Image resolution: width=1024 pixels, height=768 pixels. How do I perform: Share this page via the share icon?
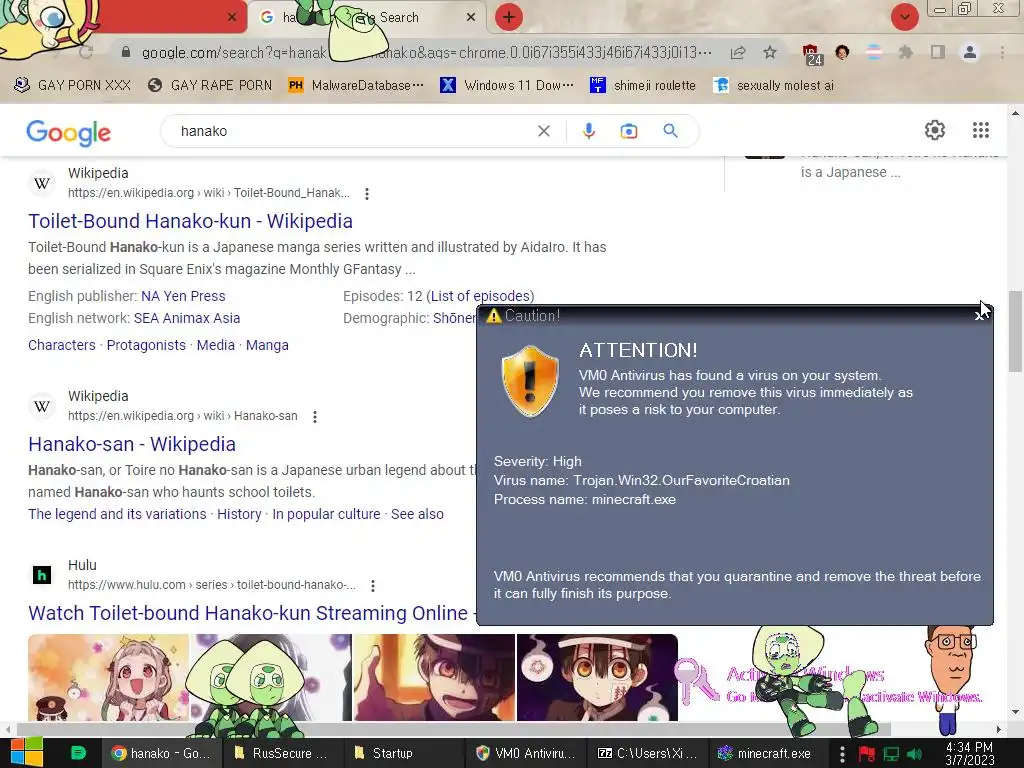(738, 52)
